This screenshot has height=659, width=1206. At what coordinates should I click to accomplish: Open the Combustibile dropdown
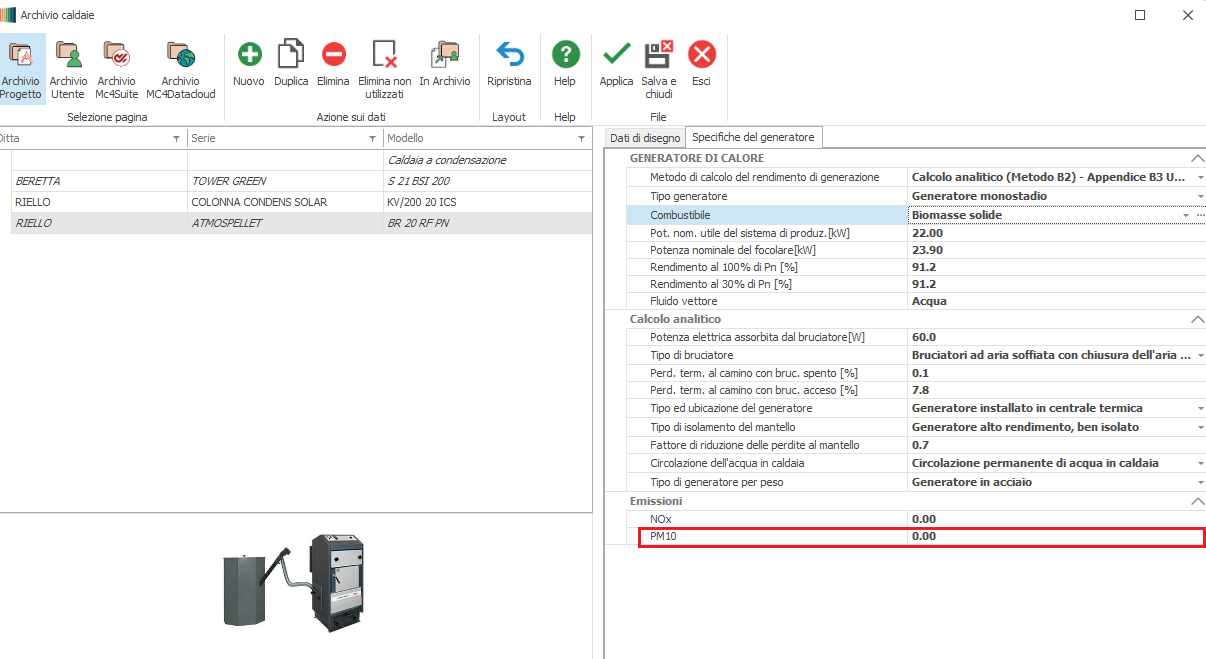[x=1186, y=215]
